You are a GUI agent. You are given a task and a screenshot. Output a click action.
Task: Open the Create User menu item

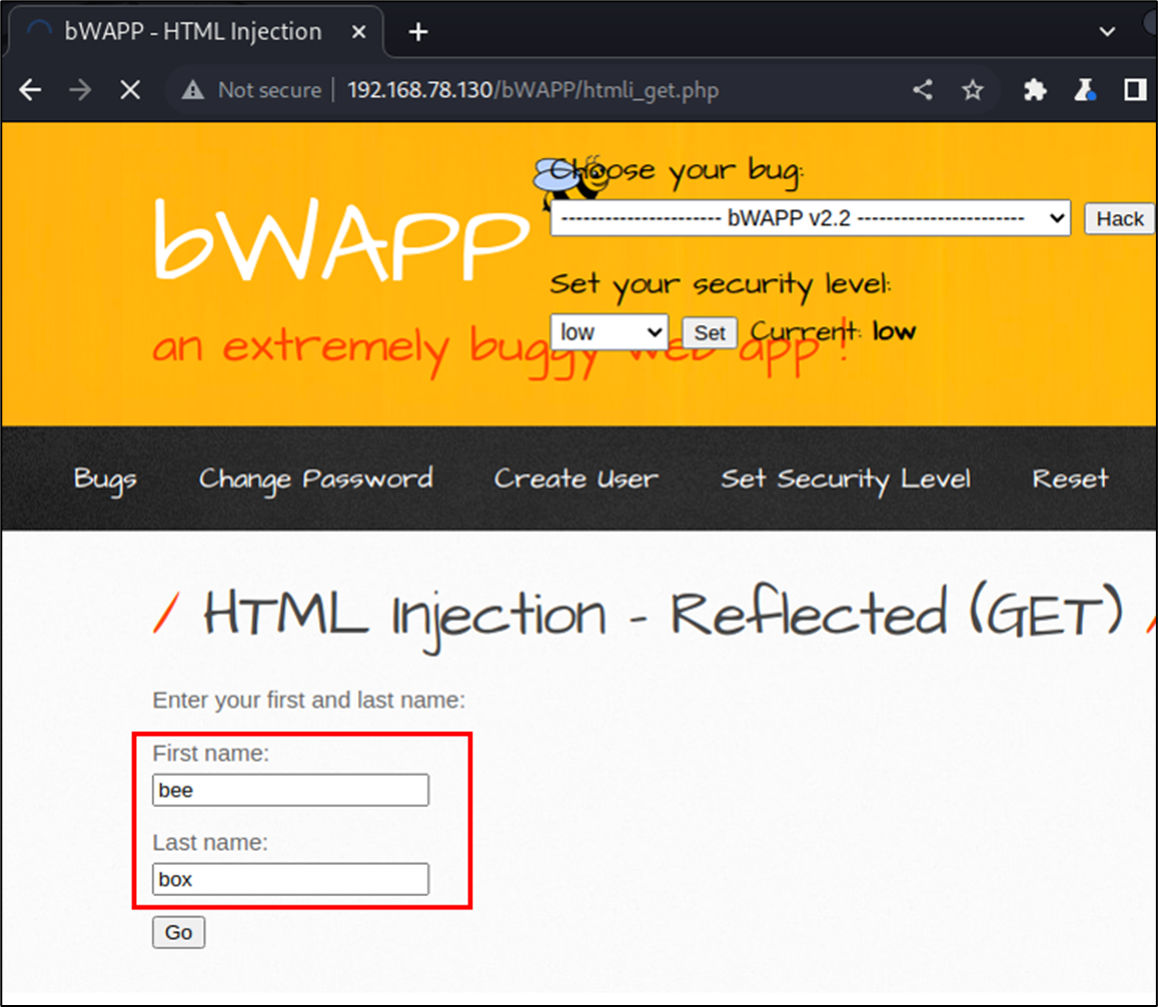[x=575, y=478]
